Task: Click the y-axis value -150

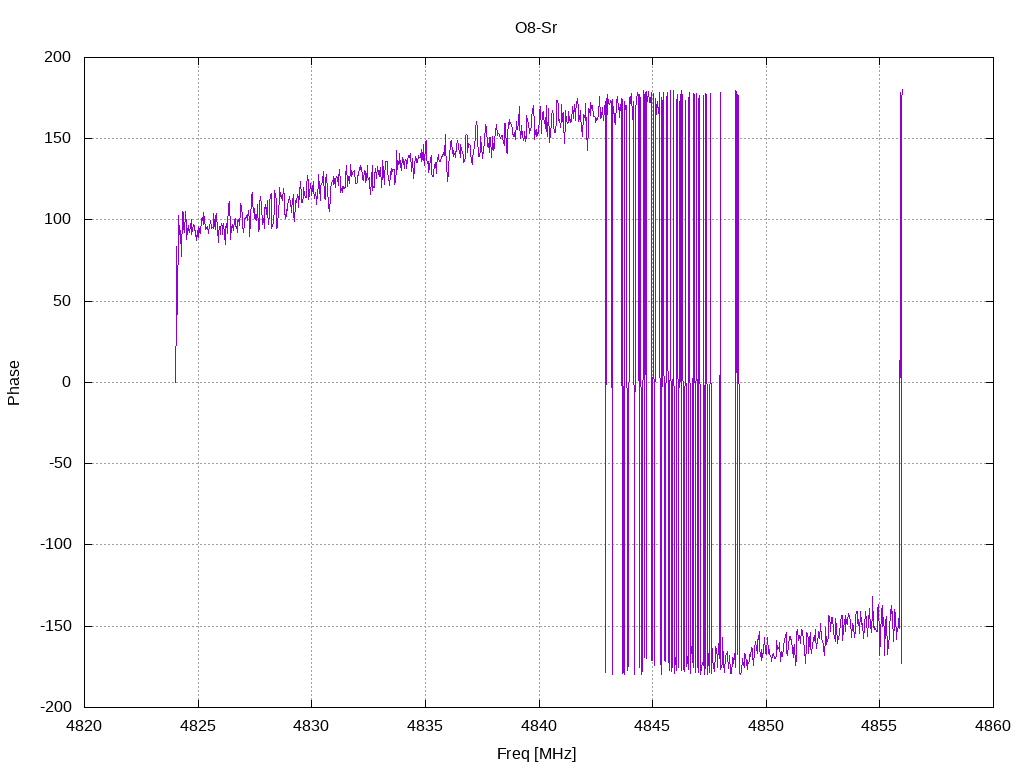Action: point(56,626)
